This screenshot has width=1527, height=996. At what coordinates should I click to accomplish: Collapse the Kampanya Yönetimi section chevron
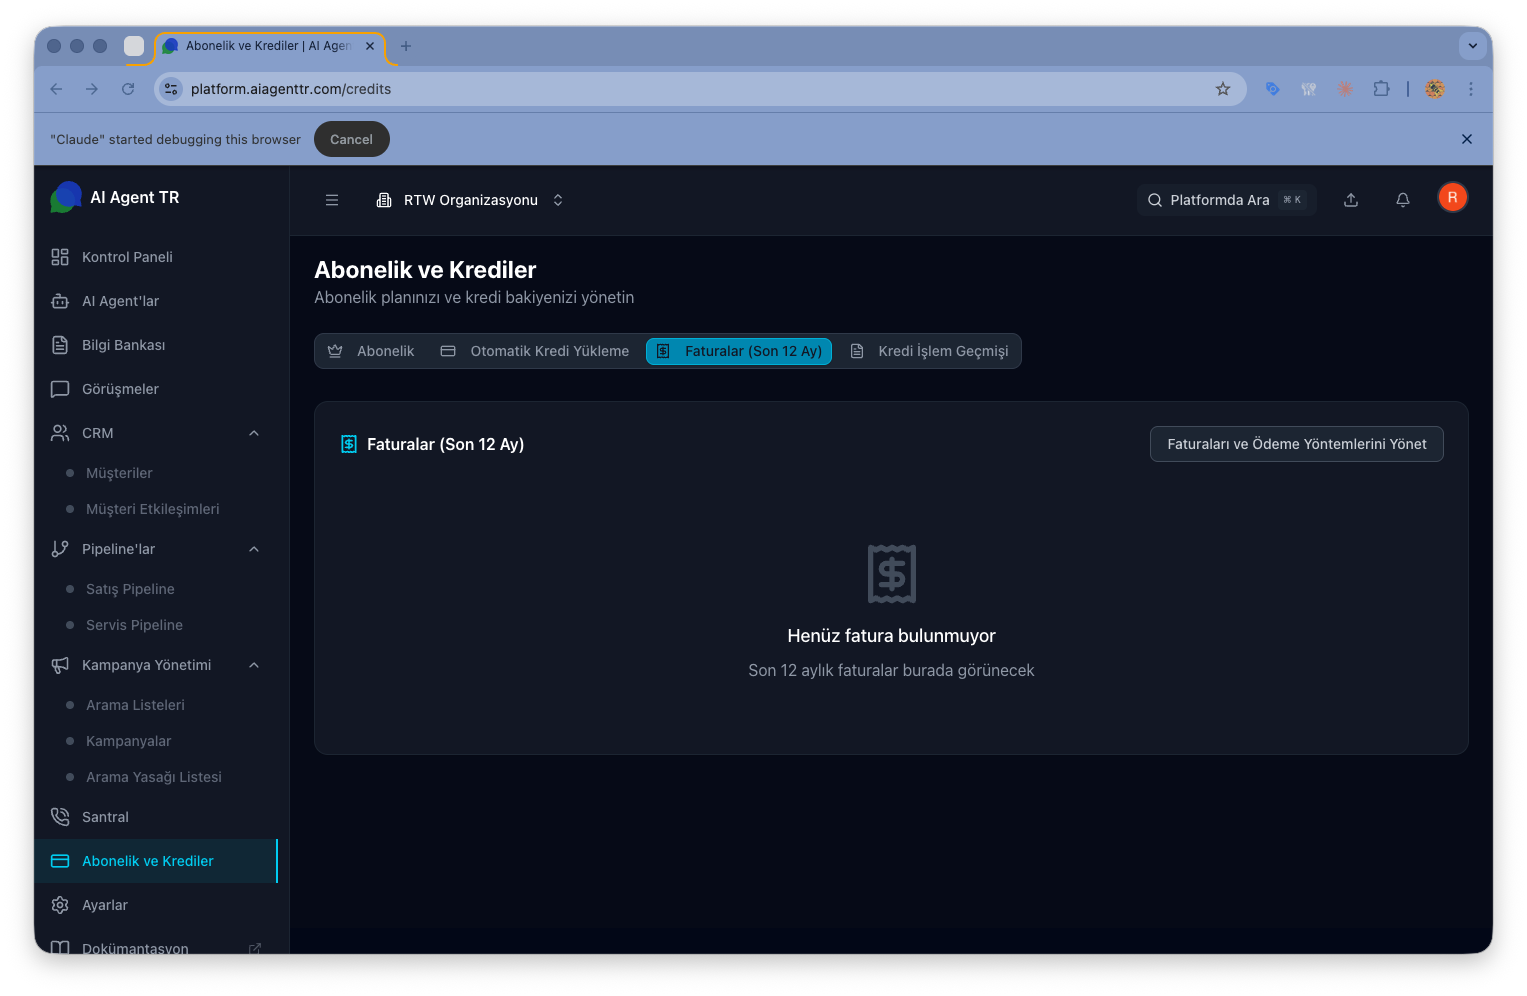254,665
